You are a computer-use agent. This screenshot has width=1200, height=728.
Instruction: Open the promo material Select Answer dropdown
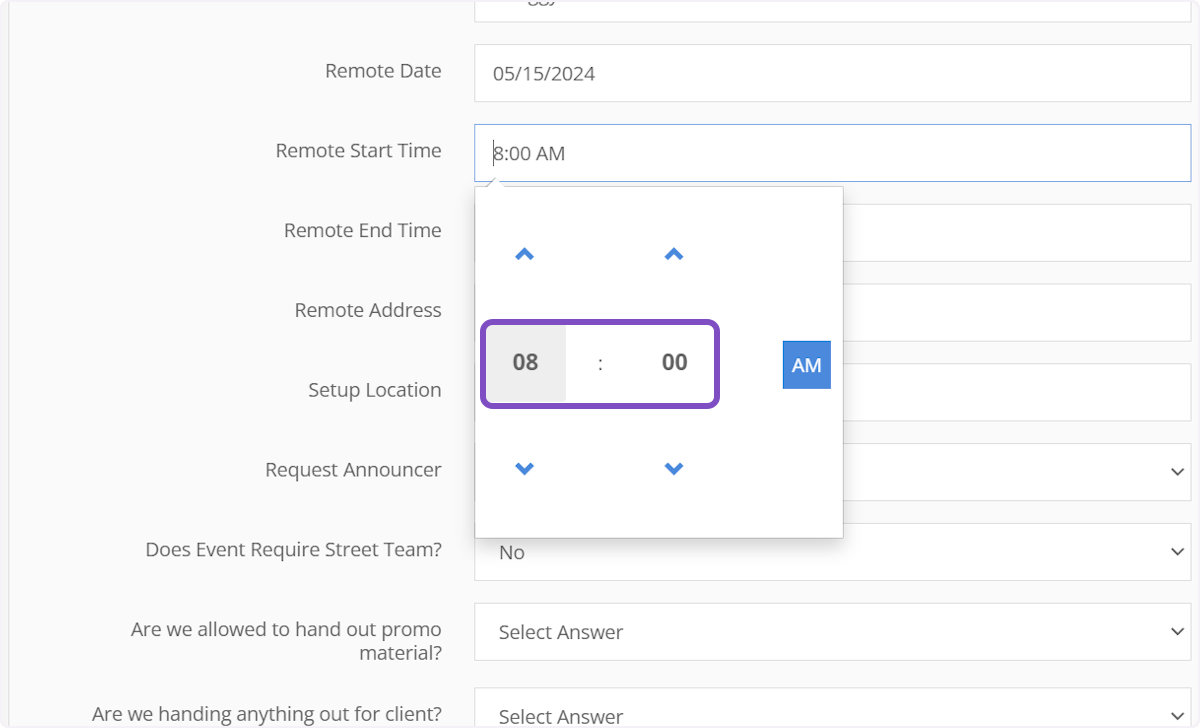coord(832,632)
